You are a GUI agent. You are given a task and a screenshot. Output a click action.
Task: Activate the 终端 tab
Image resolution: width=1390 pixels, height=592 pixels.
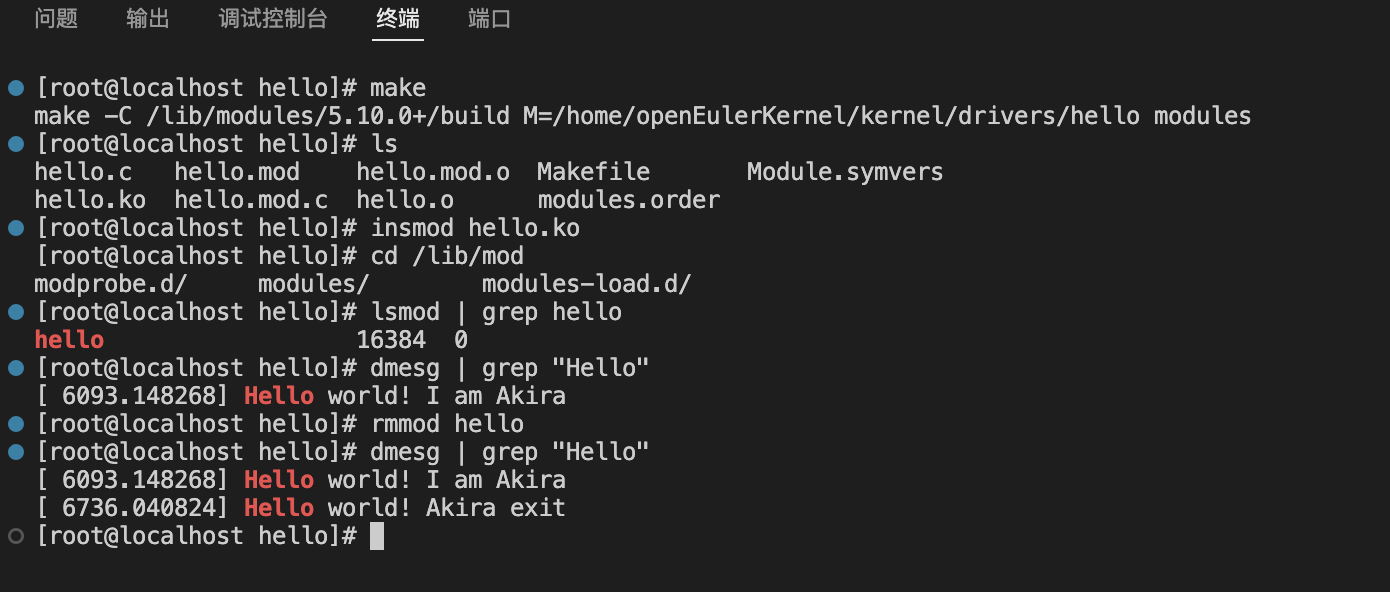(398, 19)
